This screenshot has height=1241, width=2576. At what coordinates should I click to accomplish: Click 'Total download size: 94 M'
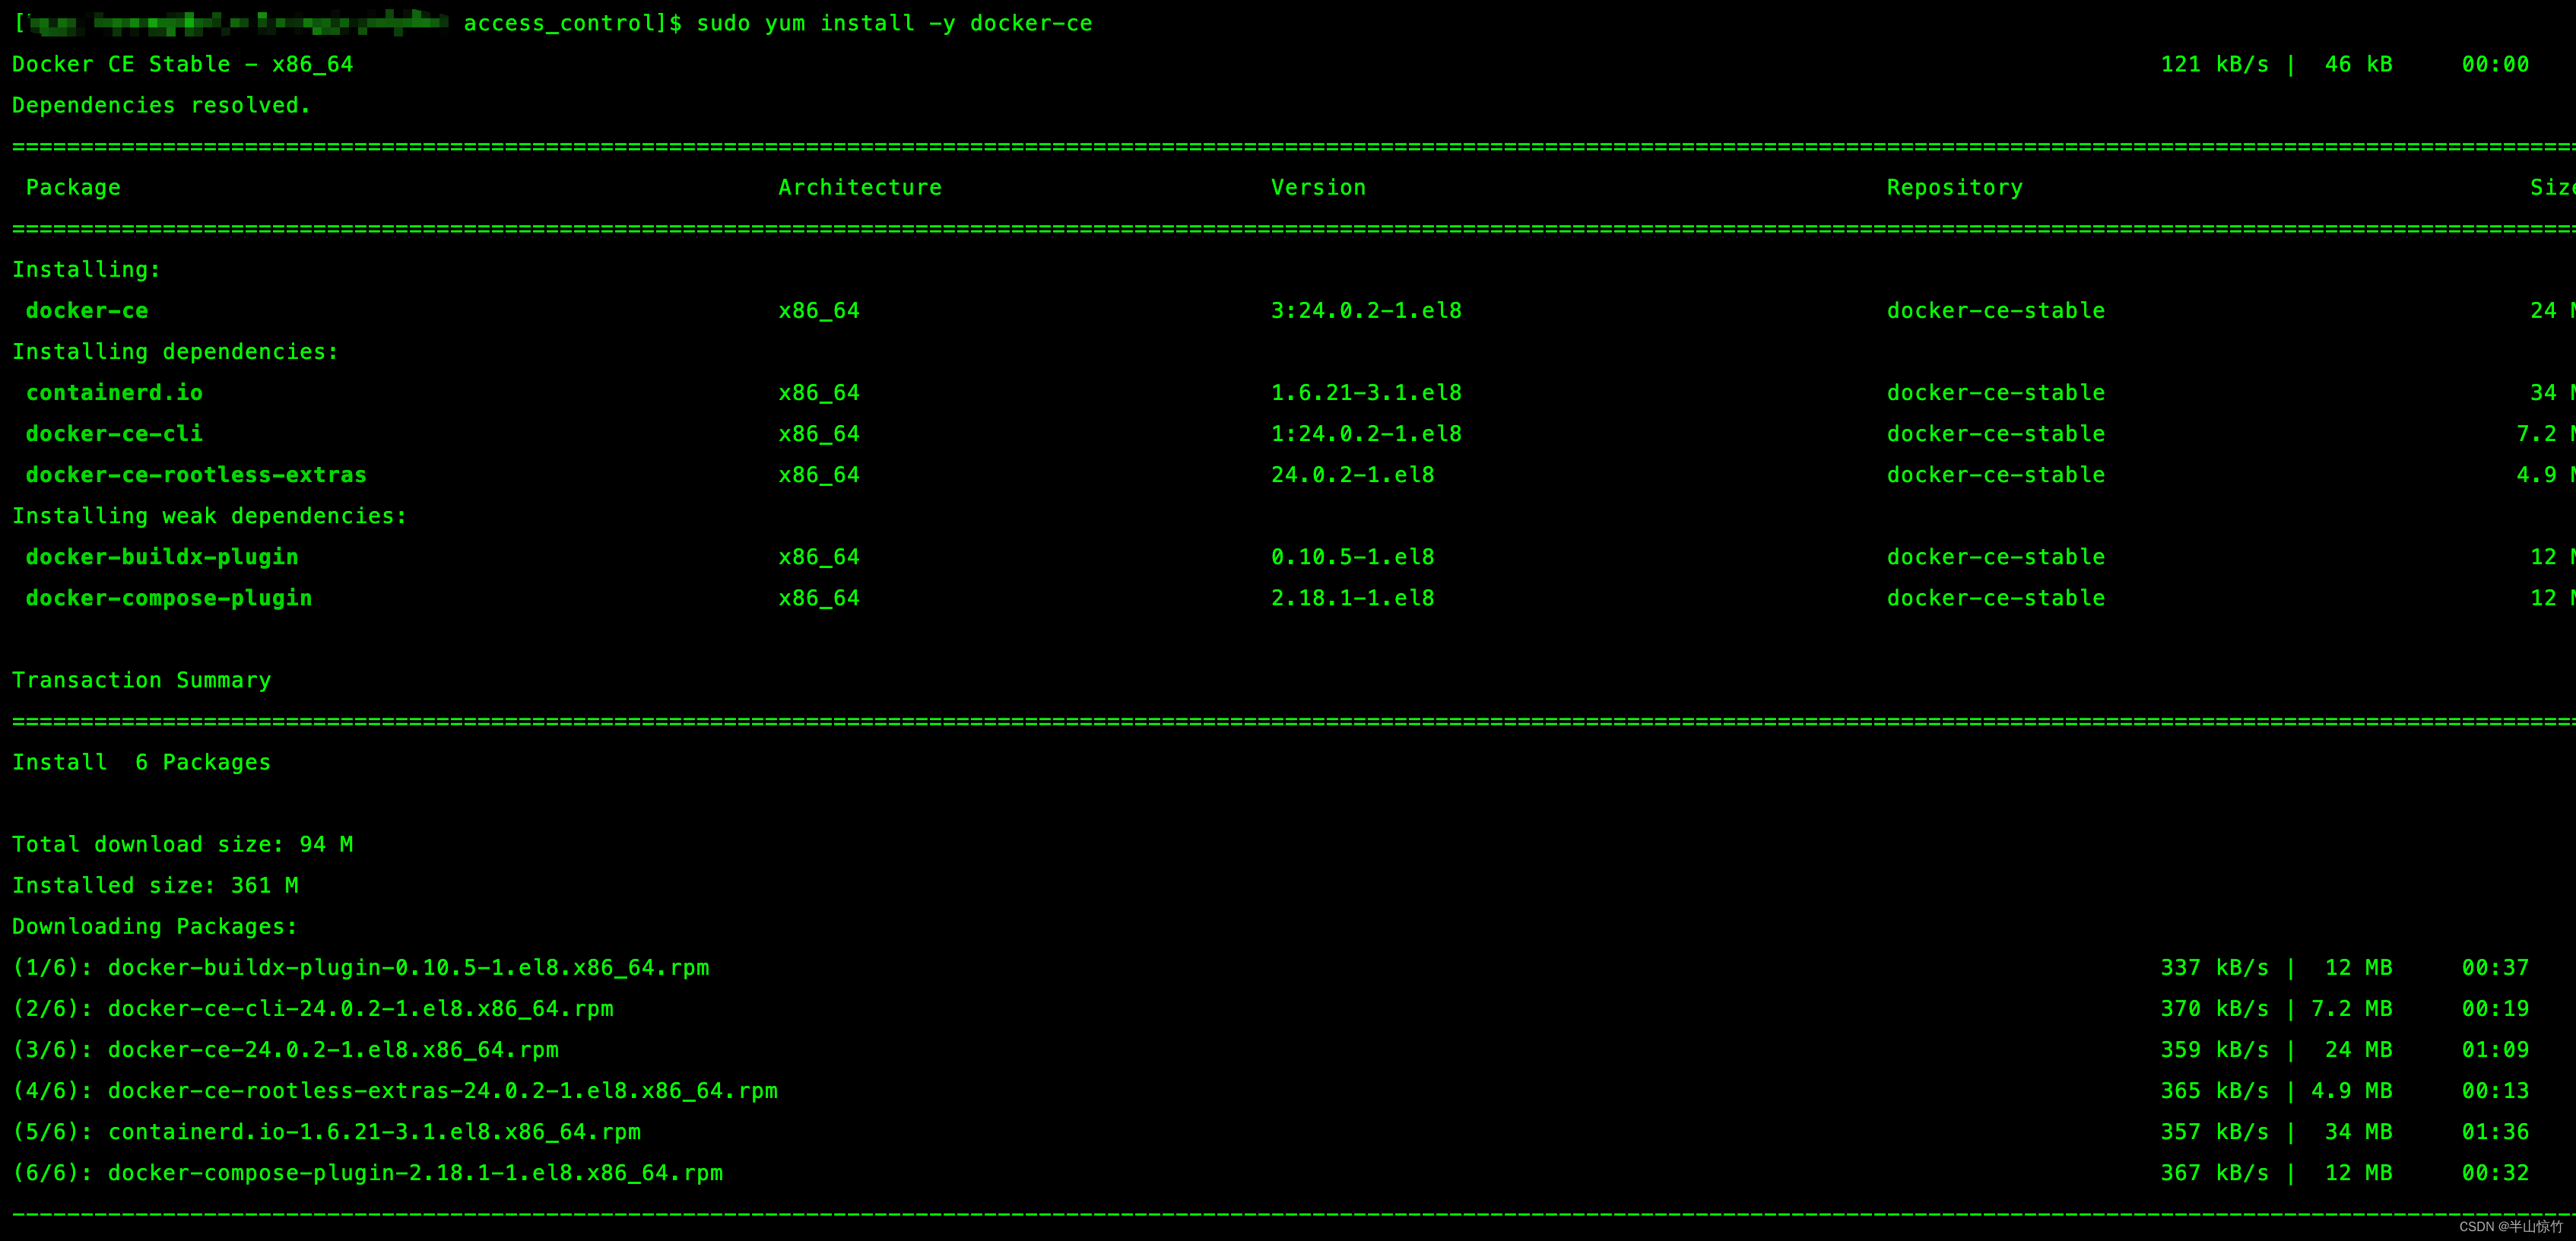tap(182, 844)
